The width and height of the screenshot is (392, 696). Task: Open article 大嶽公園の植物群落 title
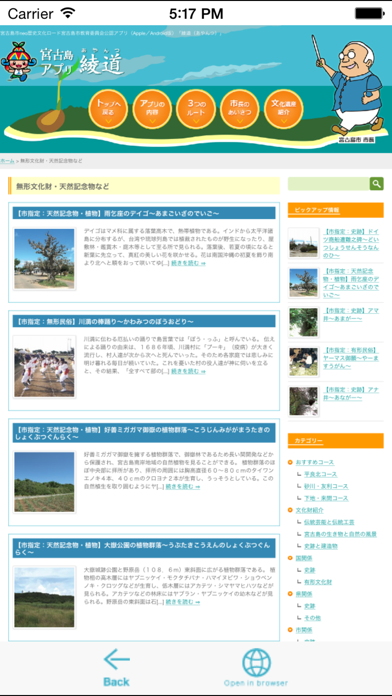coord(144,549)
